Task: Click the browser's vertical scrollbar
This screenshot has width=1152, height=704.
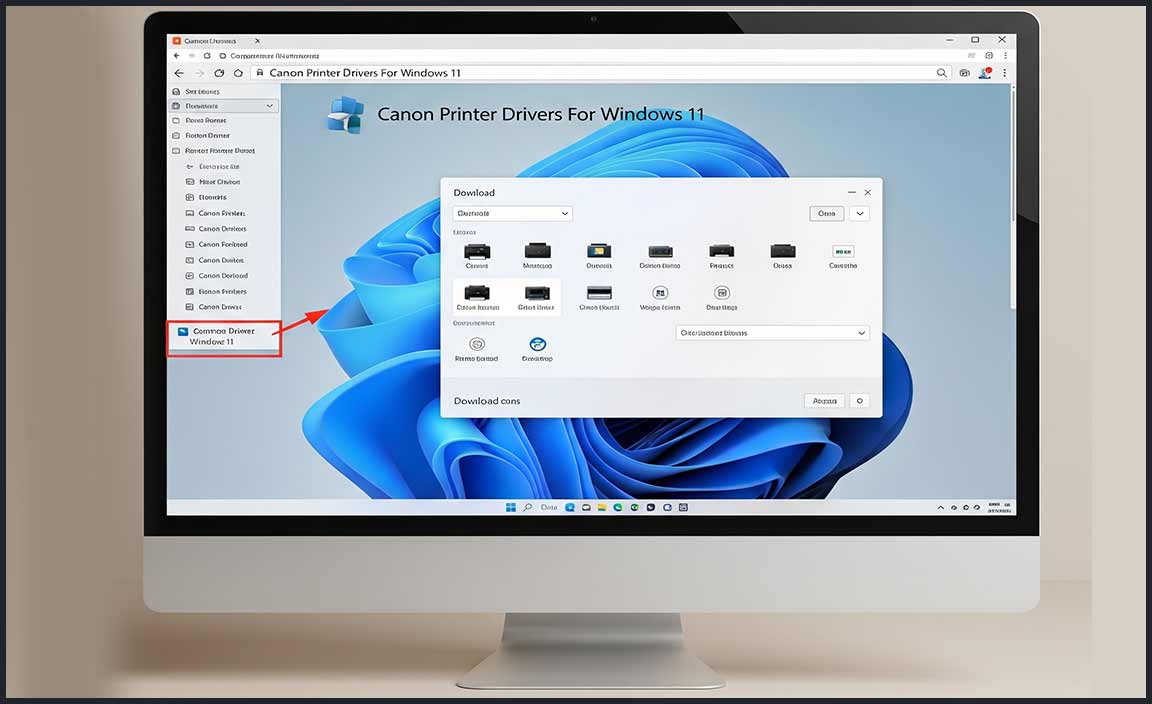Action: 1013,154
